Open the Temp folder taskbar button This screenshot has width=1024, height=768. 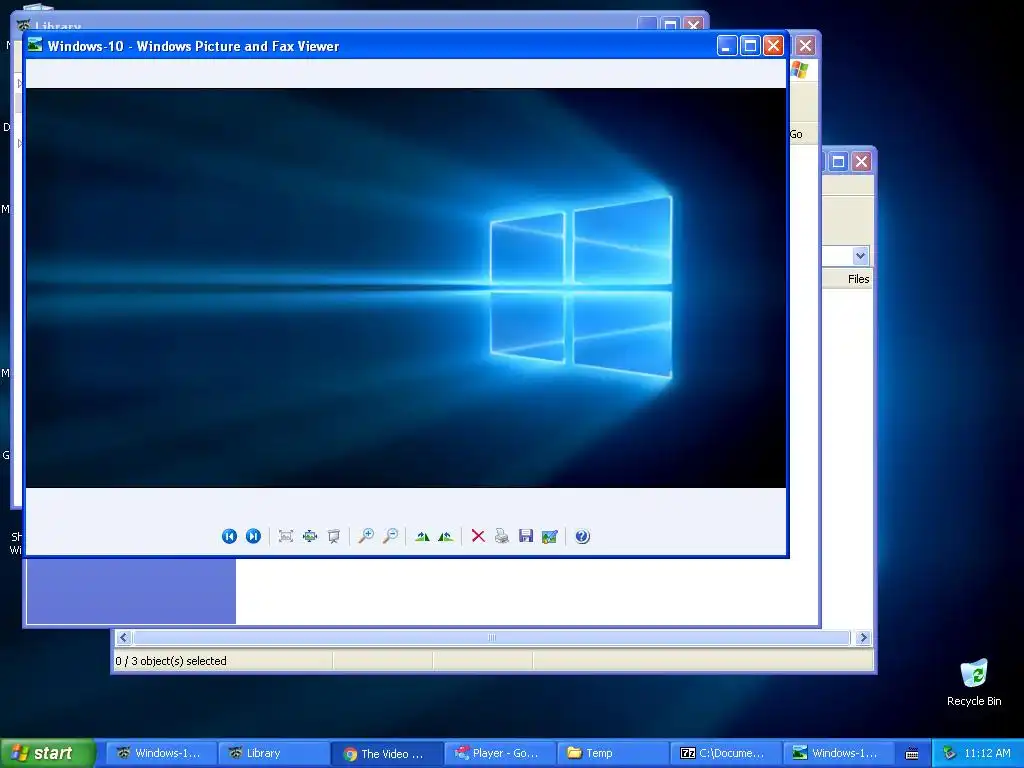[613, 753]
